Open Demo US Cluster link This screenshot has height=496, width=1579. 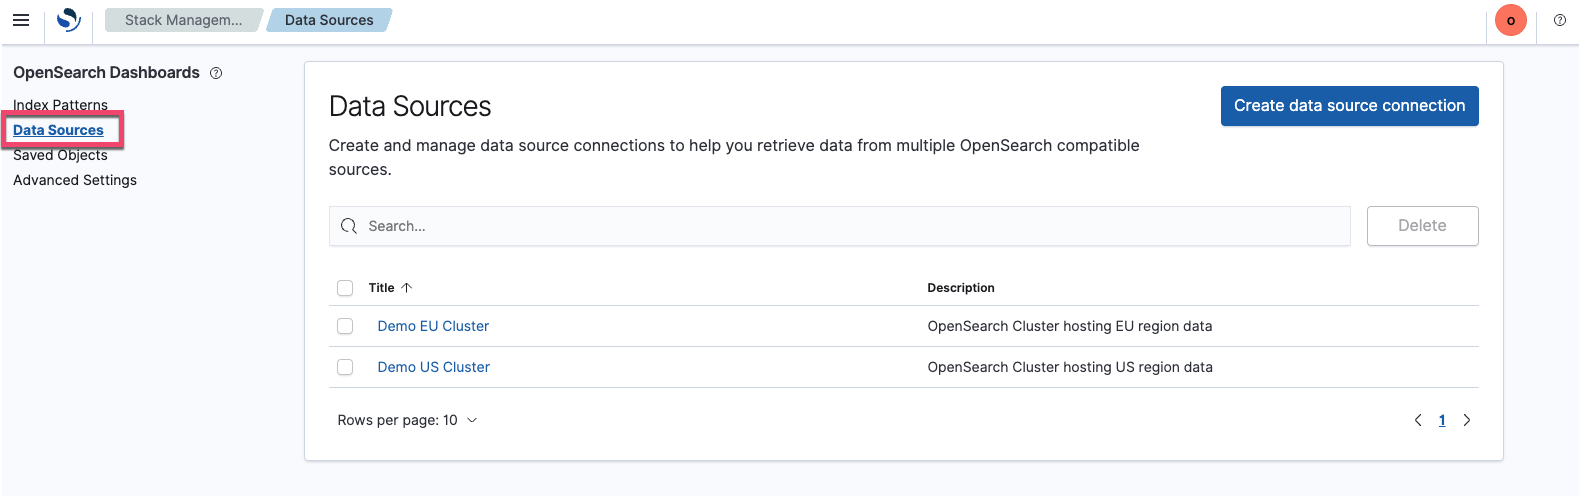pos(433,367)
